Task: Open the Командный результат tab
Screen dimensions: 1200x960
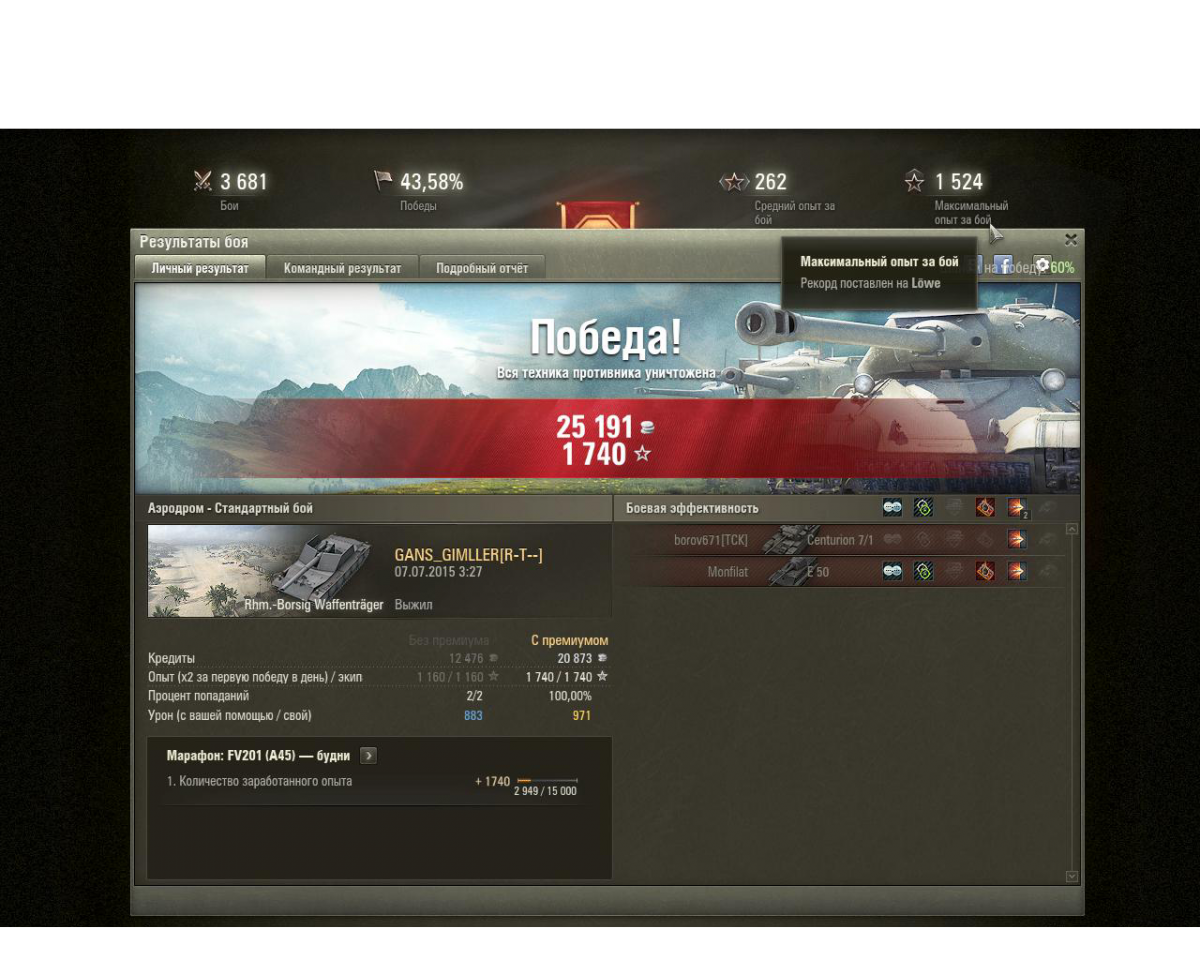Action: click(342, 268)
